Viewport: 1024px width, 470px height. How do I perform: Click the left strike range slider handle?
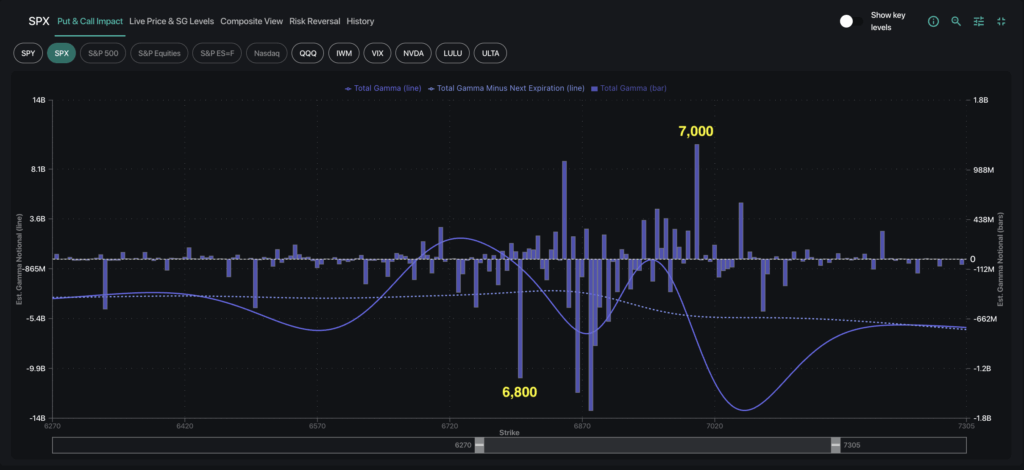pyautogui.click(x=479, y=446)
